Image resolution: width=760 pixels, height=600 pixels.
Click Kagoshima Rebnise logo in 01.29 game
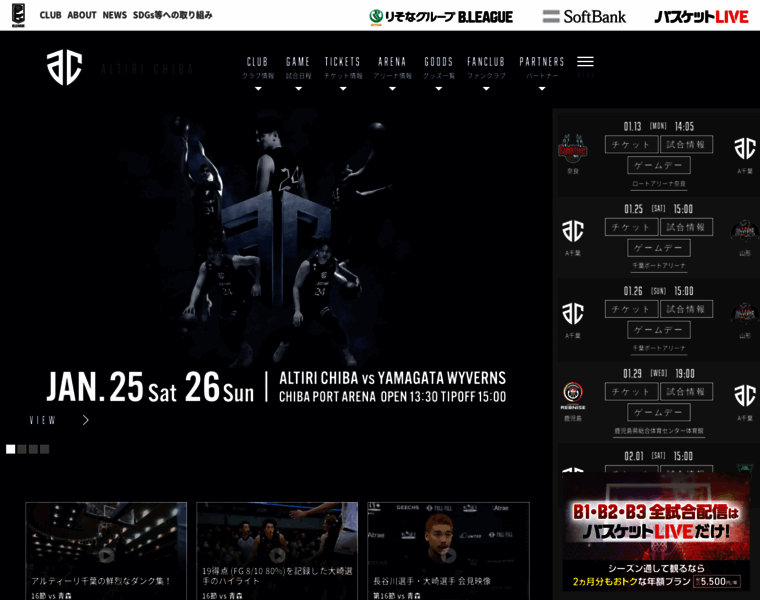click(x=572, y=395)
